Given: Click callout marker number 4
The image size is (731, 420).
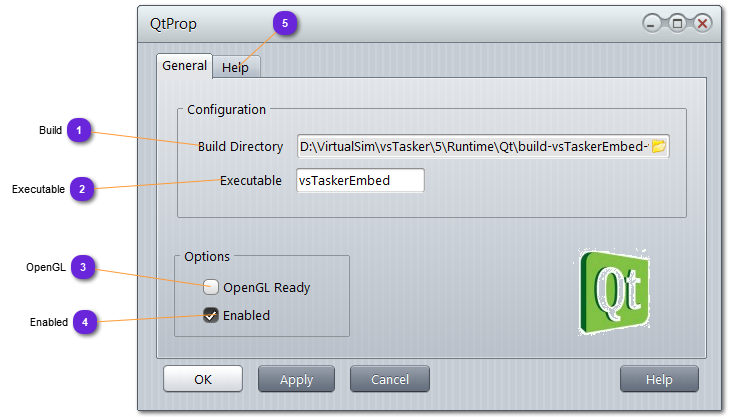Looking at the screenshot, I should pos(86,322).
